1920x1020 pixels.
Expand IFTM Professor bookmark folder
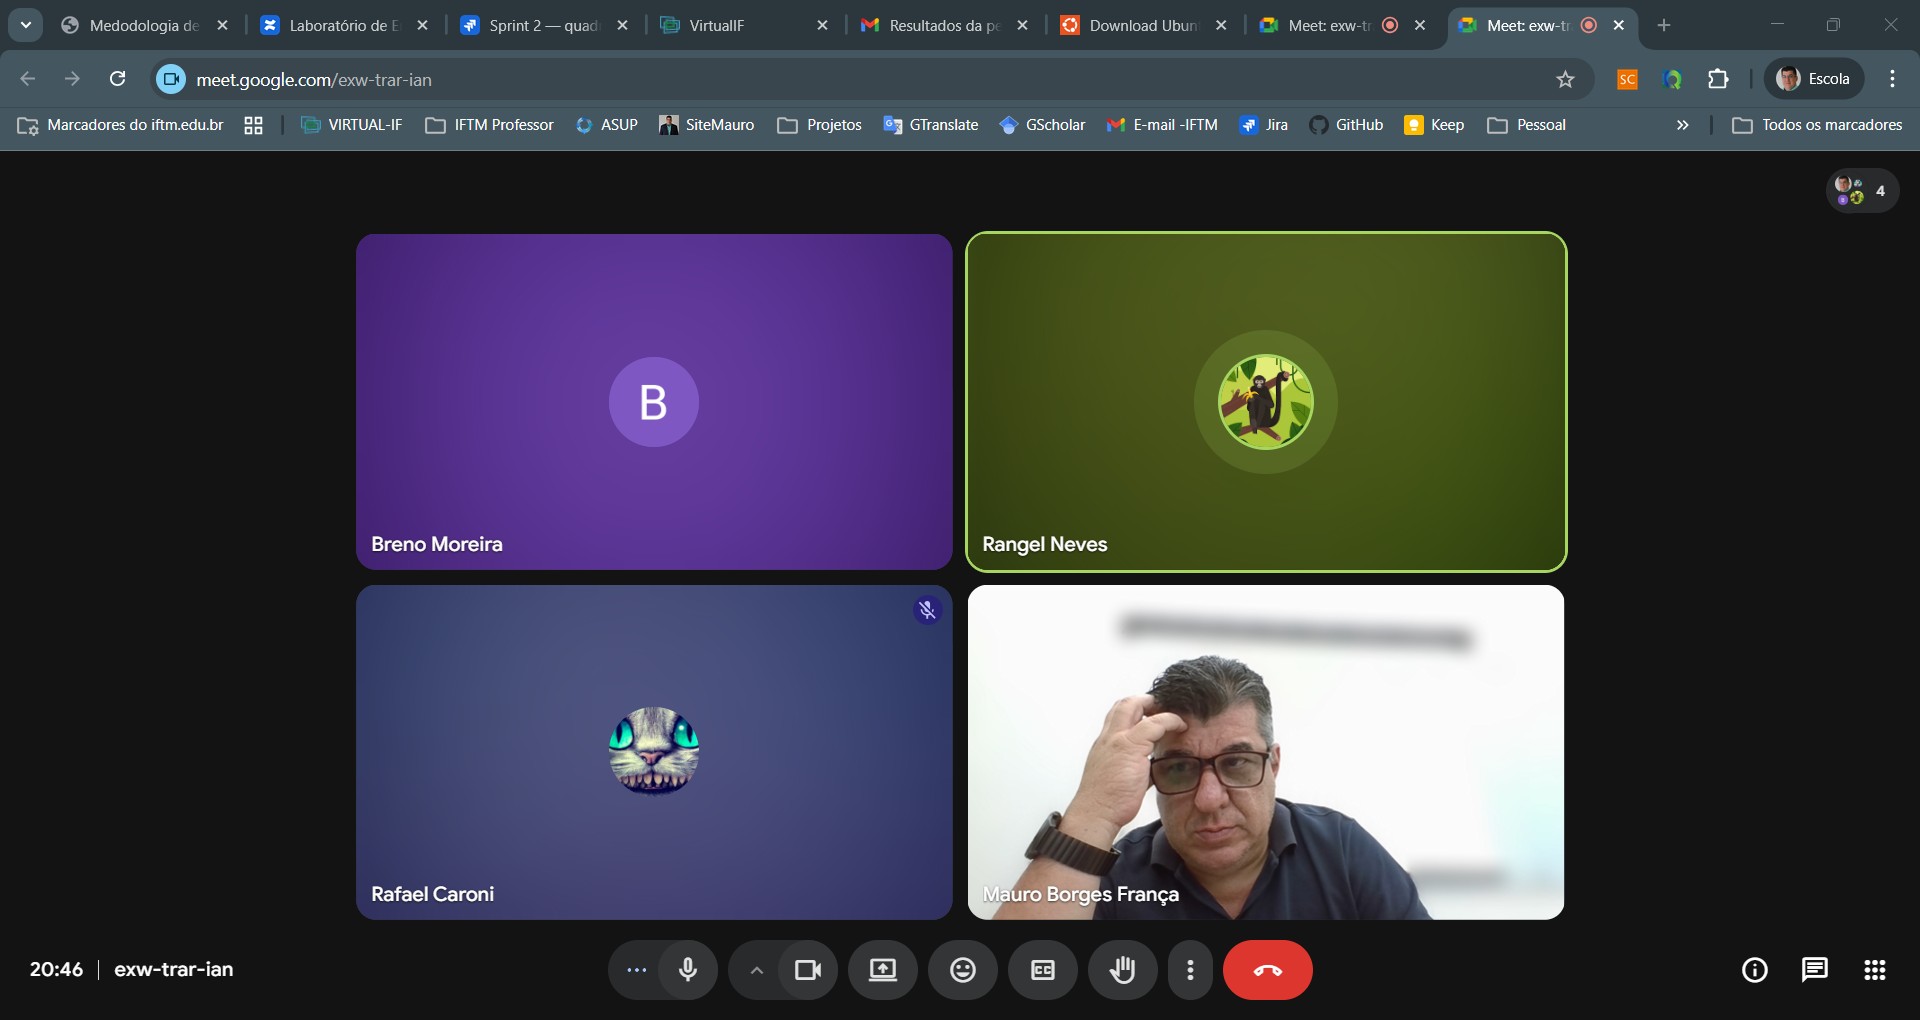point(489,125)
